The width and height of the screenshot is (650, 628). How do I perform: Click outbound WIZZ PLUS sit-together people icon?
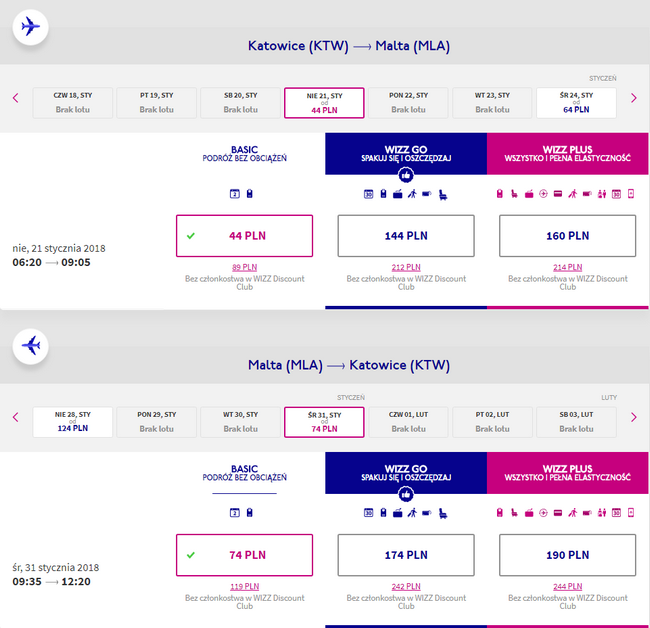602,194
